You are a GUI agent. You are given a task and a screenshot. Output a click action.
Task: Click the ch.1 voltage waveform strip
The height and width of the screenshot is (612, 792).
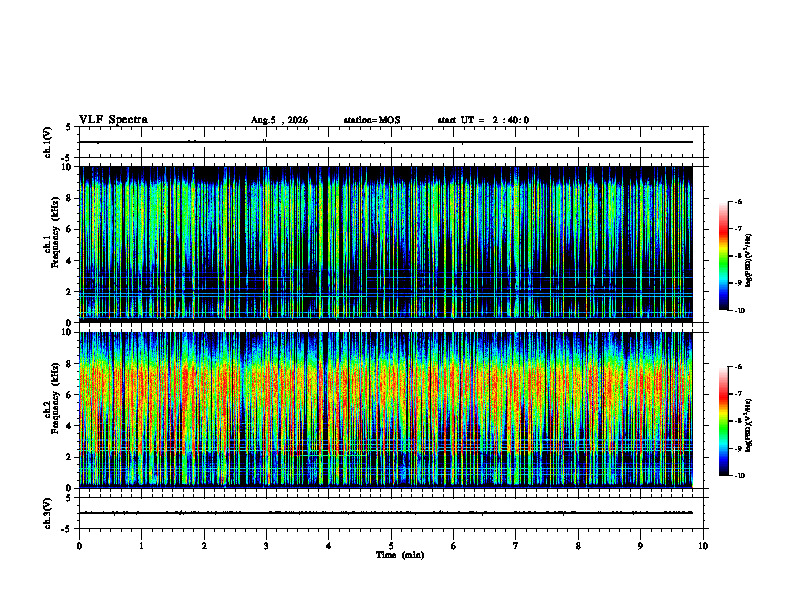(x=385, y=142)
